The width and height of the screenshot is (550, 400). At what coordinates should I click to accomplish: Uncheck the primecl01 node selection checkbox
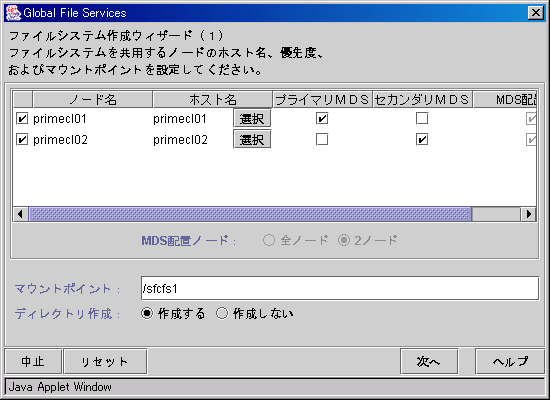(x=22, y=119)
